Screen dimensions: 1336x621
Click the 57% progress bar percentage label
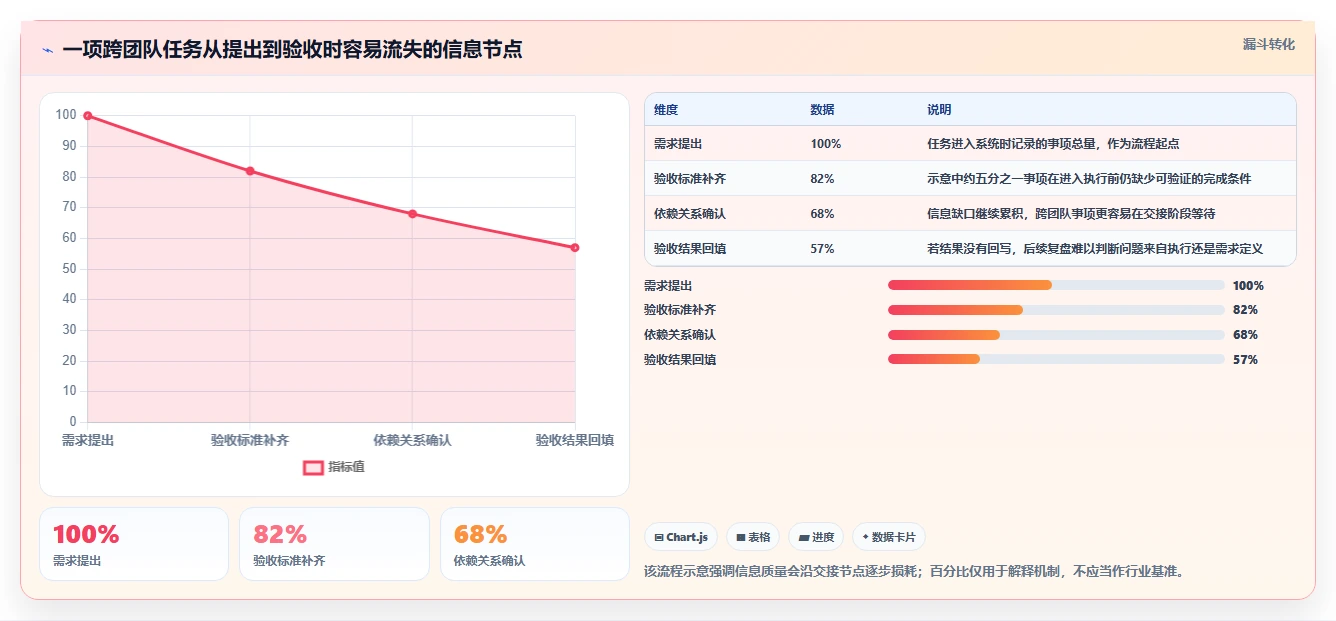pyautogui.click(x=1245, y=360)
